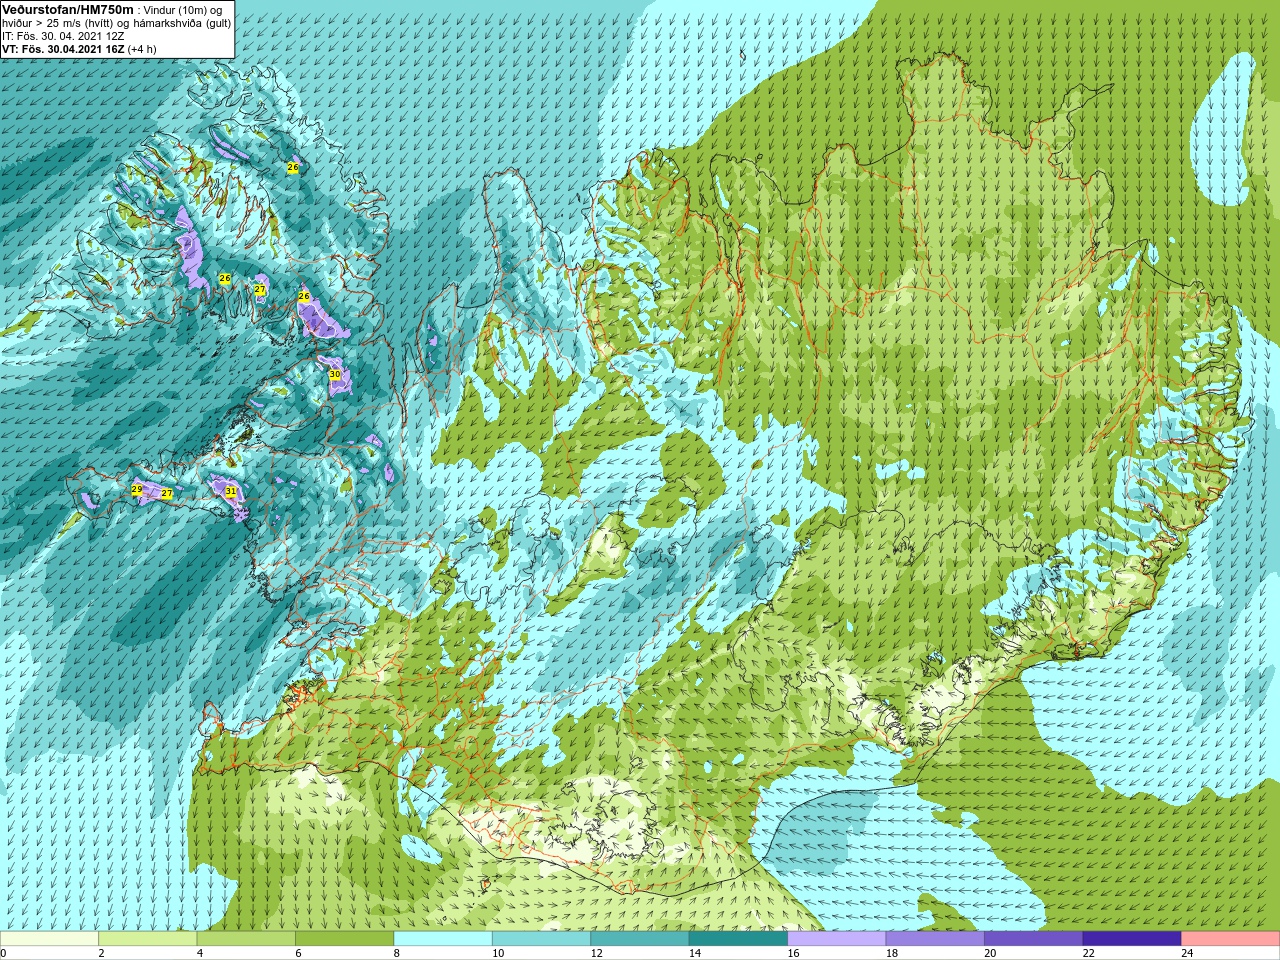The height and width of the screenshot is (960, 1280).
Task: Click the legend tick label 20
Action: (990, 953)
